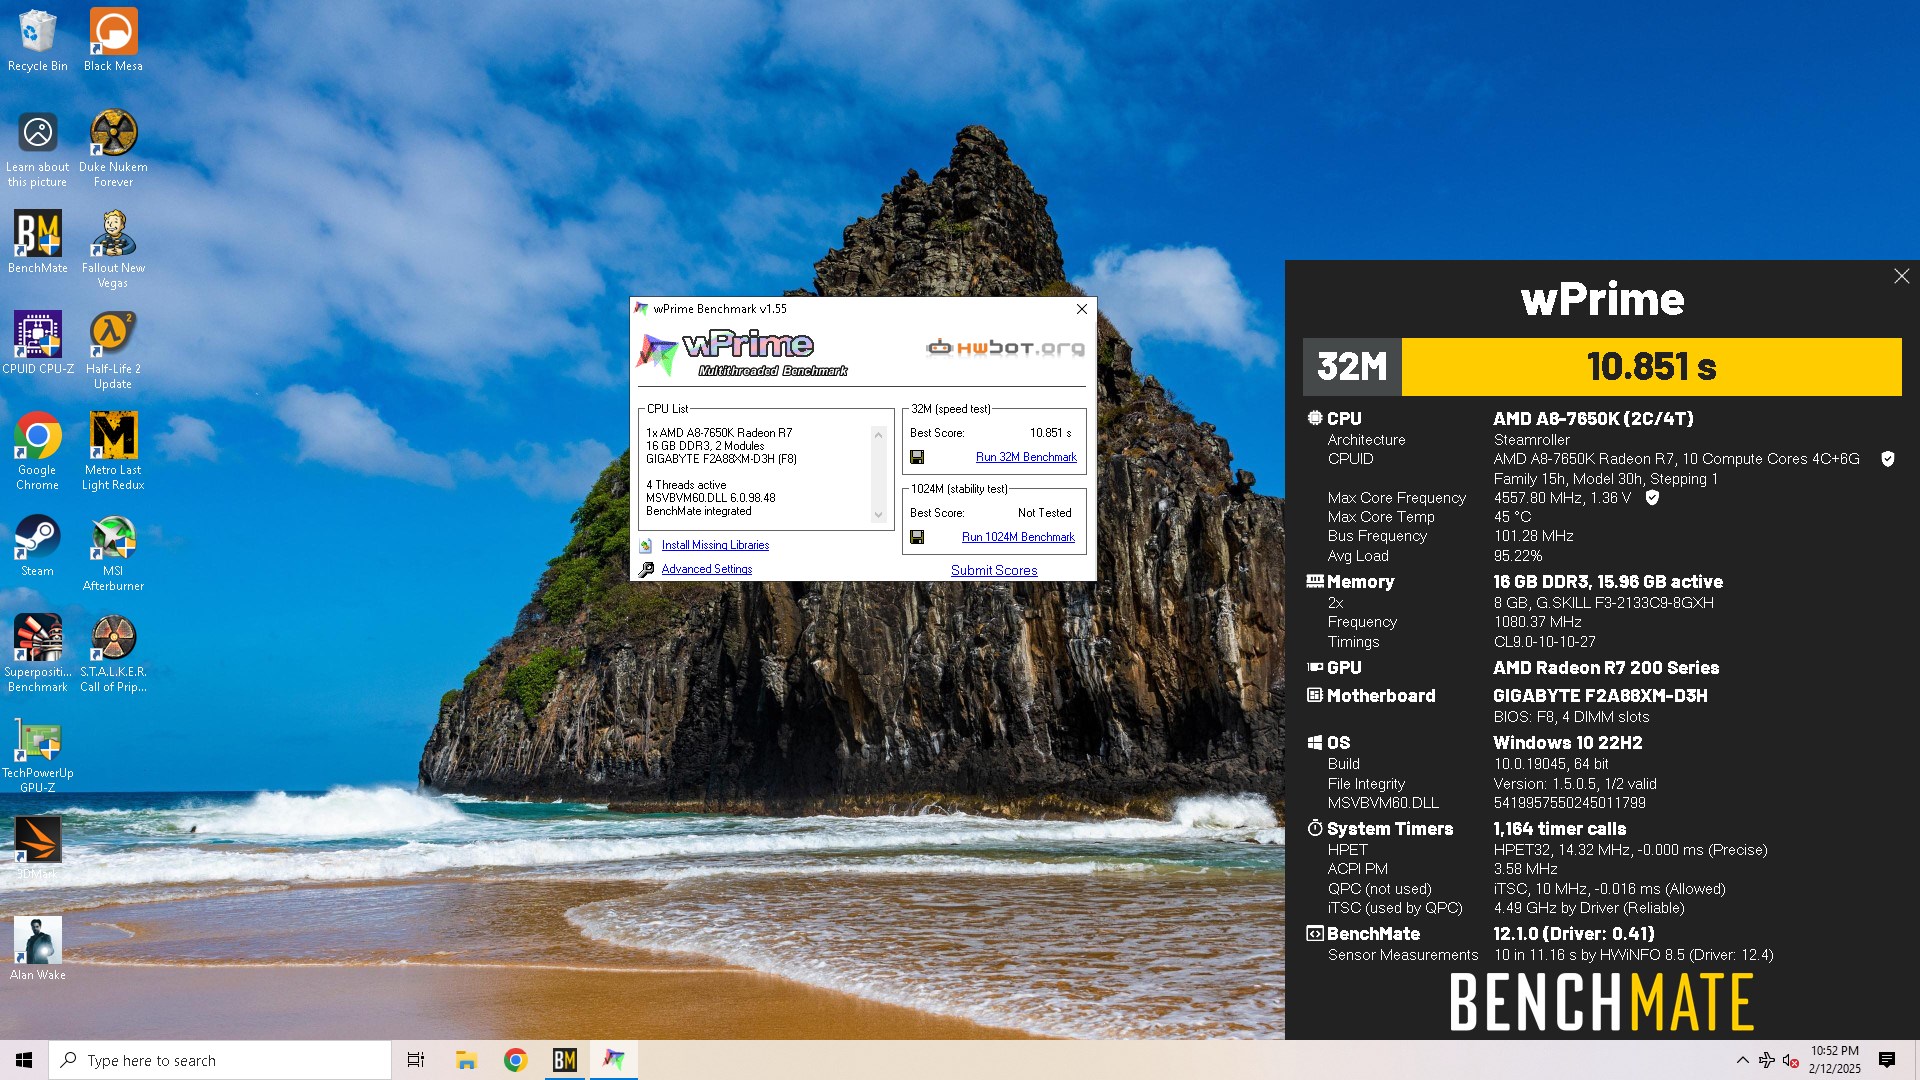Select the Metro Last Light Redux shortcut

(x=113, y=451)
